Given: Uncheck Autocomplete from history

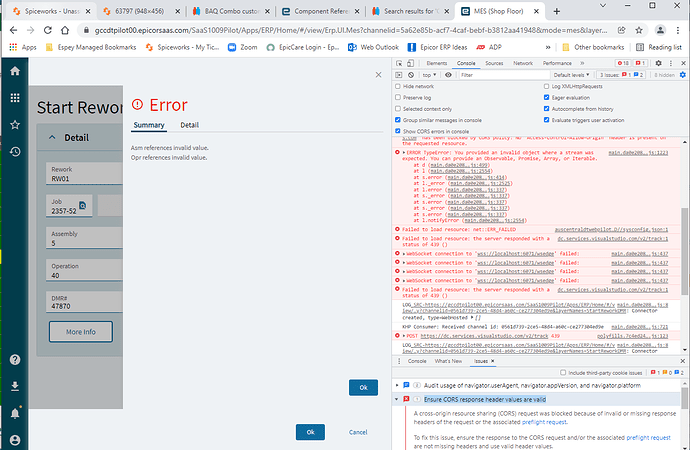Looking at the screenshot, I should 547,109.
